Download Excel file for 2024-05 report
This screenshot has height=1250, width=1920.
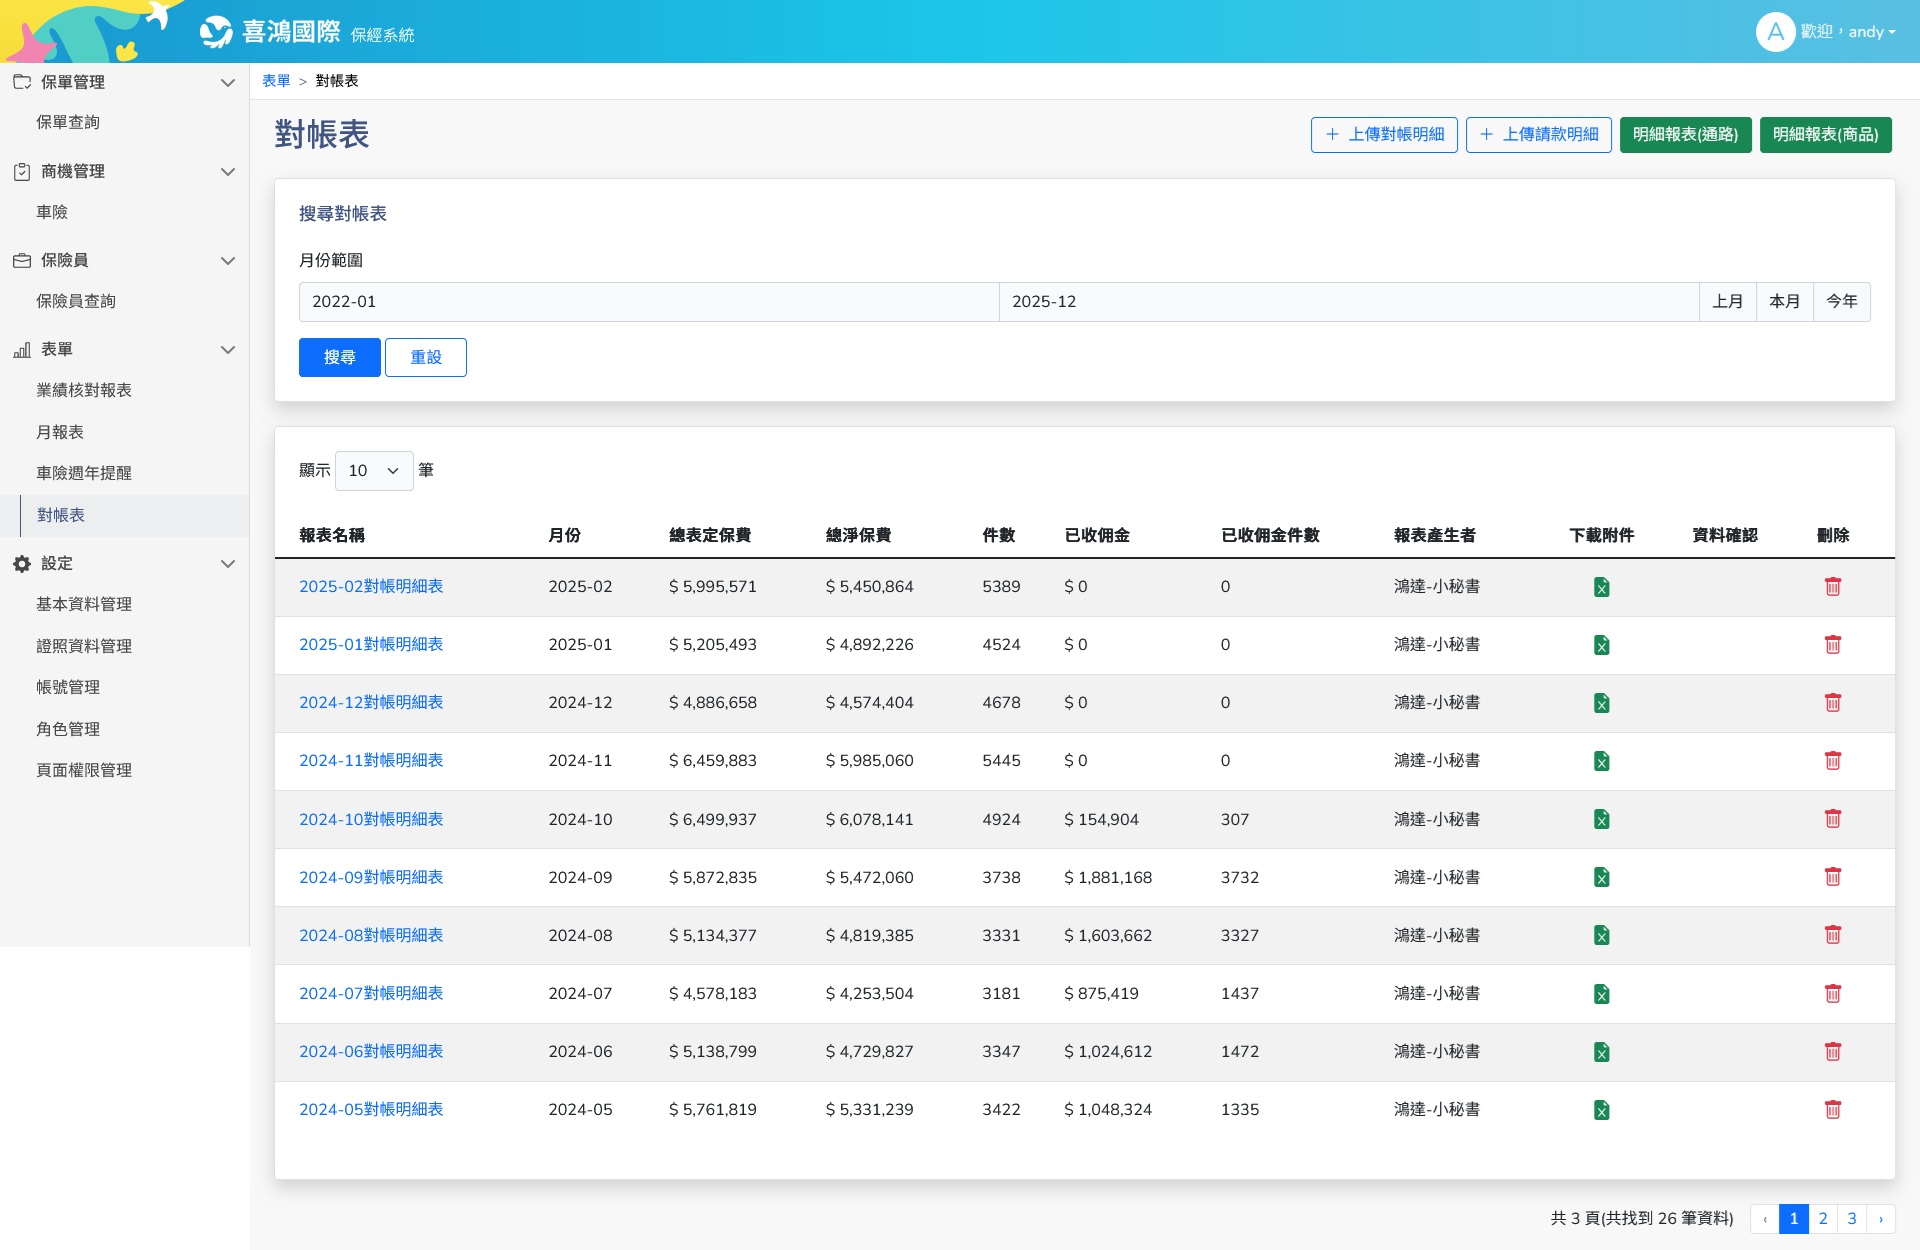click(x=1601, y=1110)
